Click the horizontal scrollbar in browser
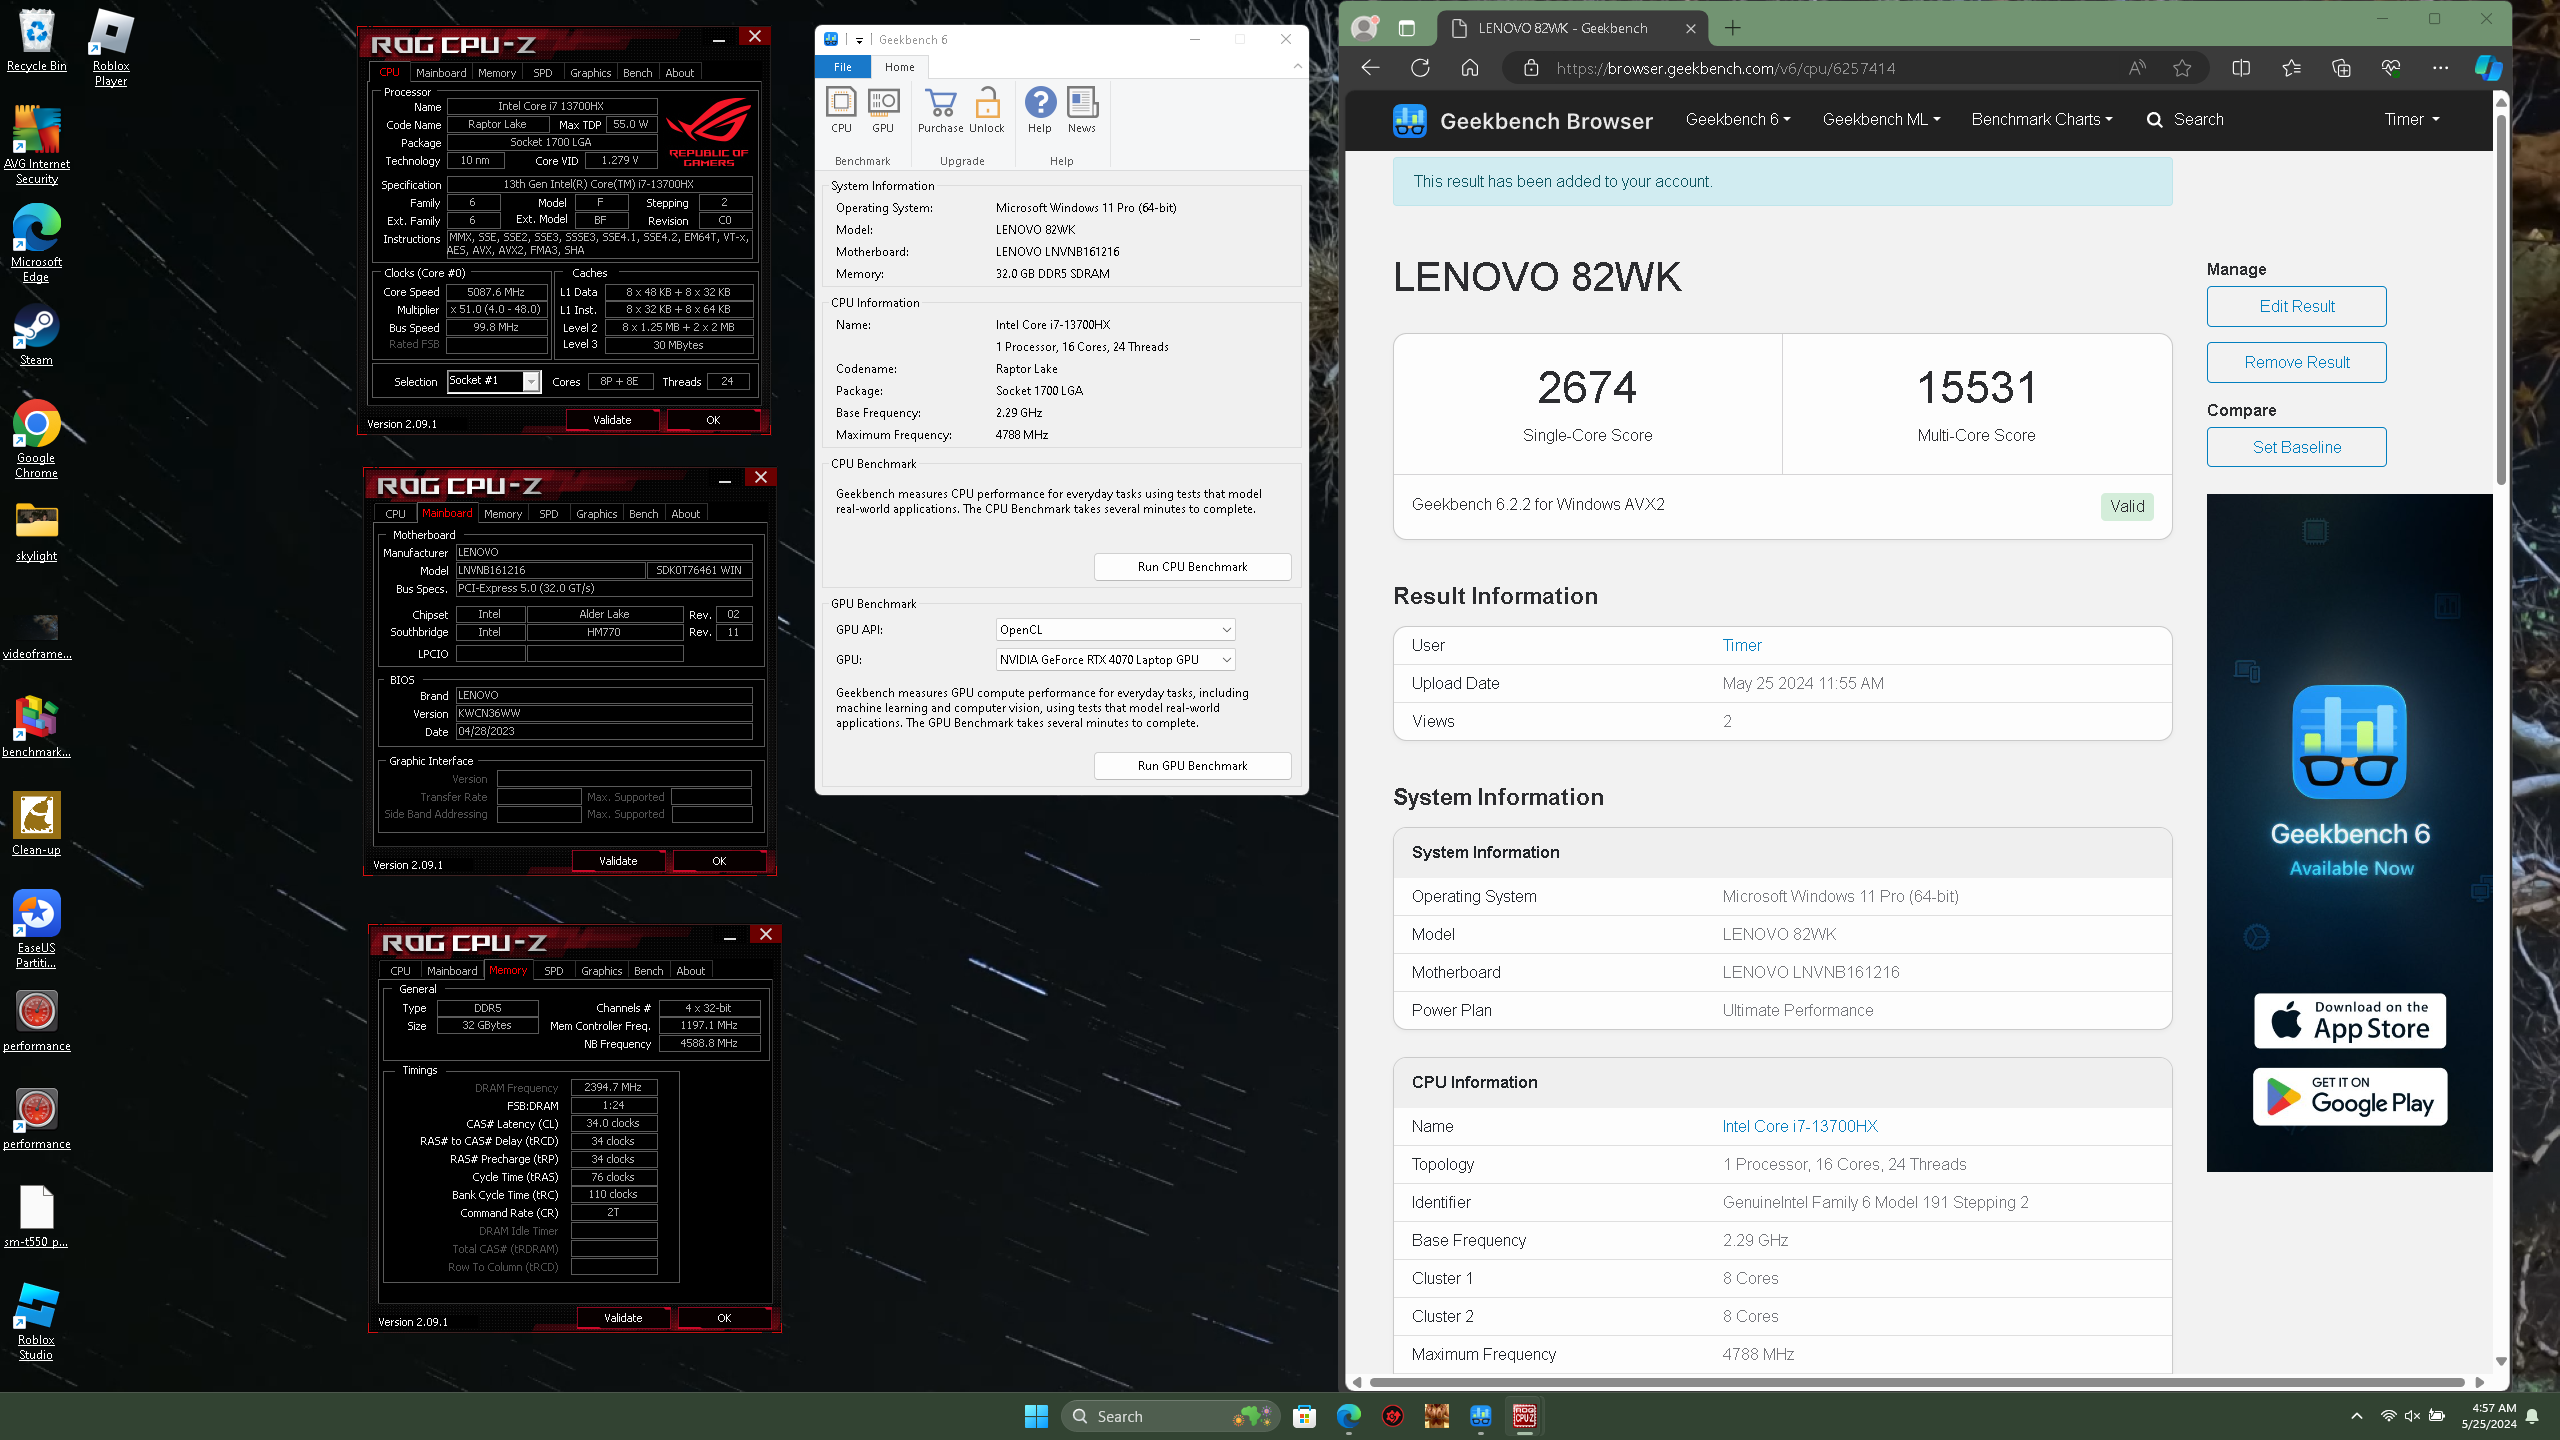Screen dimensions: 2560x1440 [x=1916, y=1382]
